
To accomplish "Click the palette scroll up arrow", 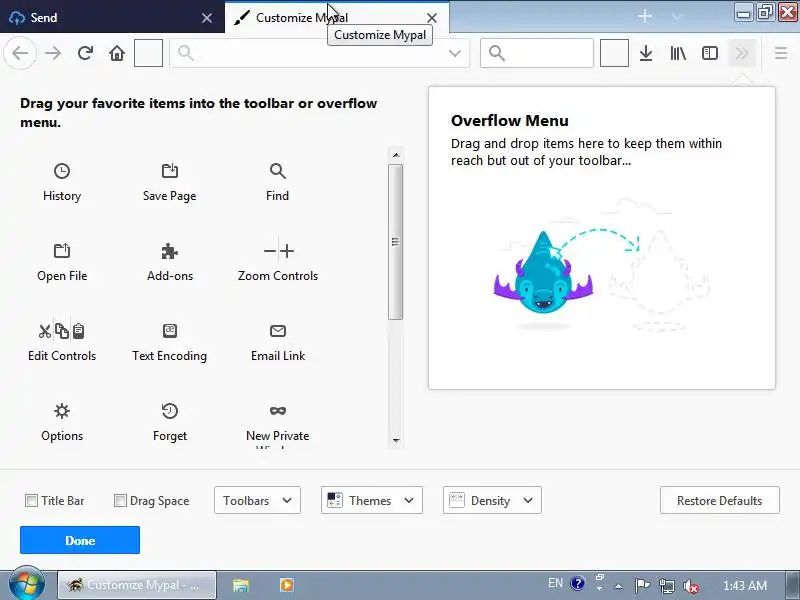I will pos(395,154).
